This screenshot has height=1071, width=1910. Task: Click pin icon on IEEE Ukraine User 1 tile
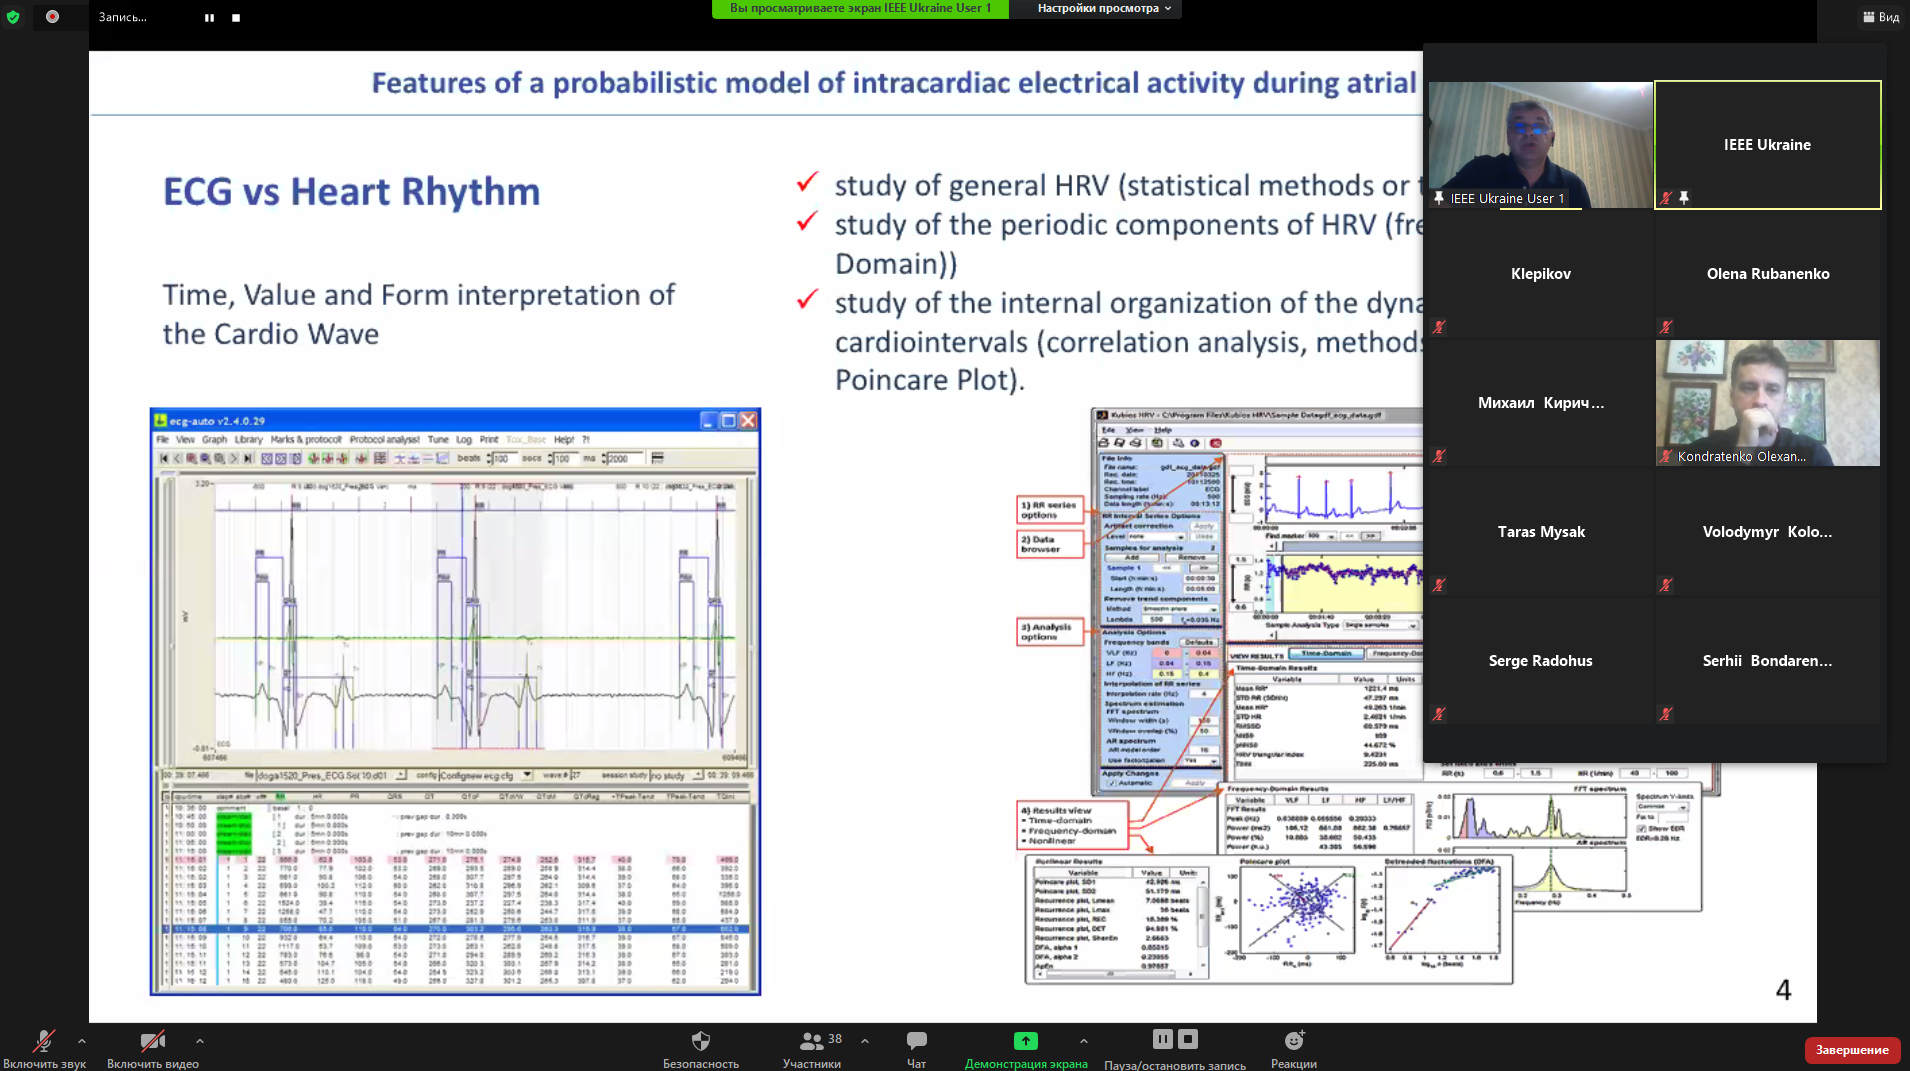1439,198
